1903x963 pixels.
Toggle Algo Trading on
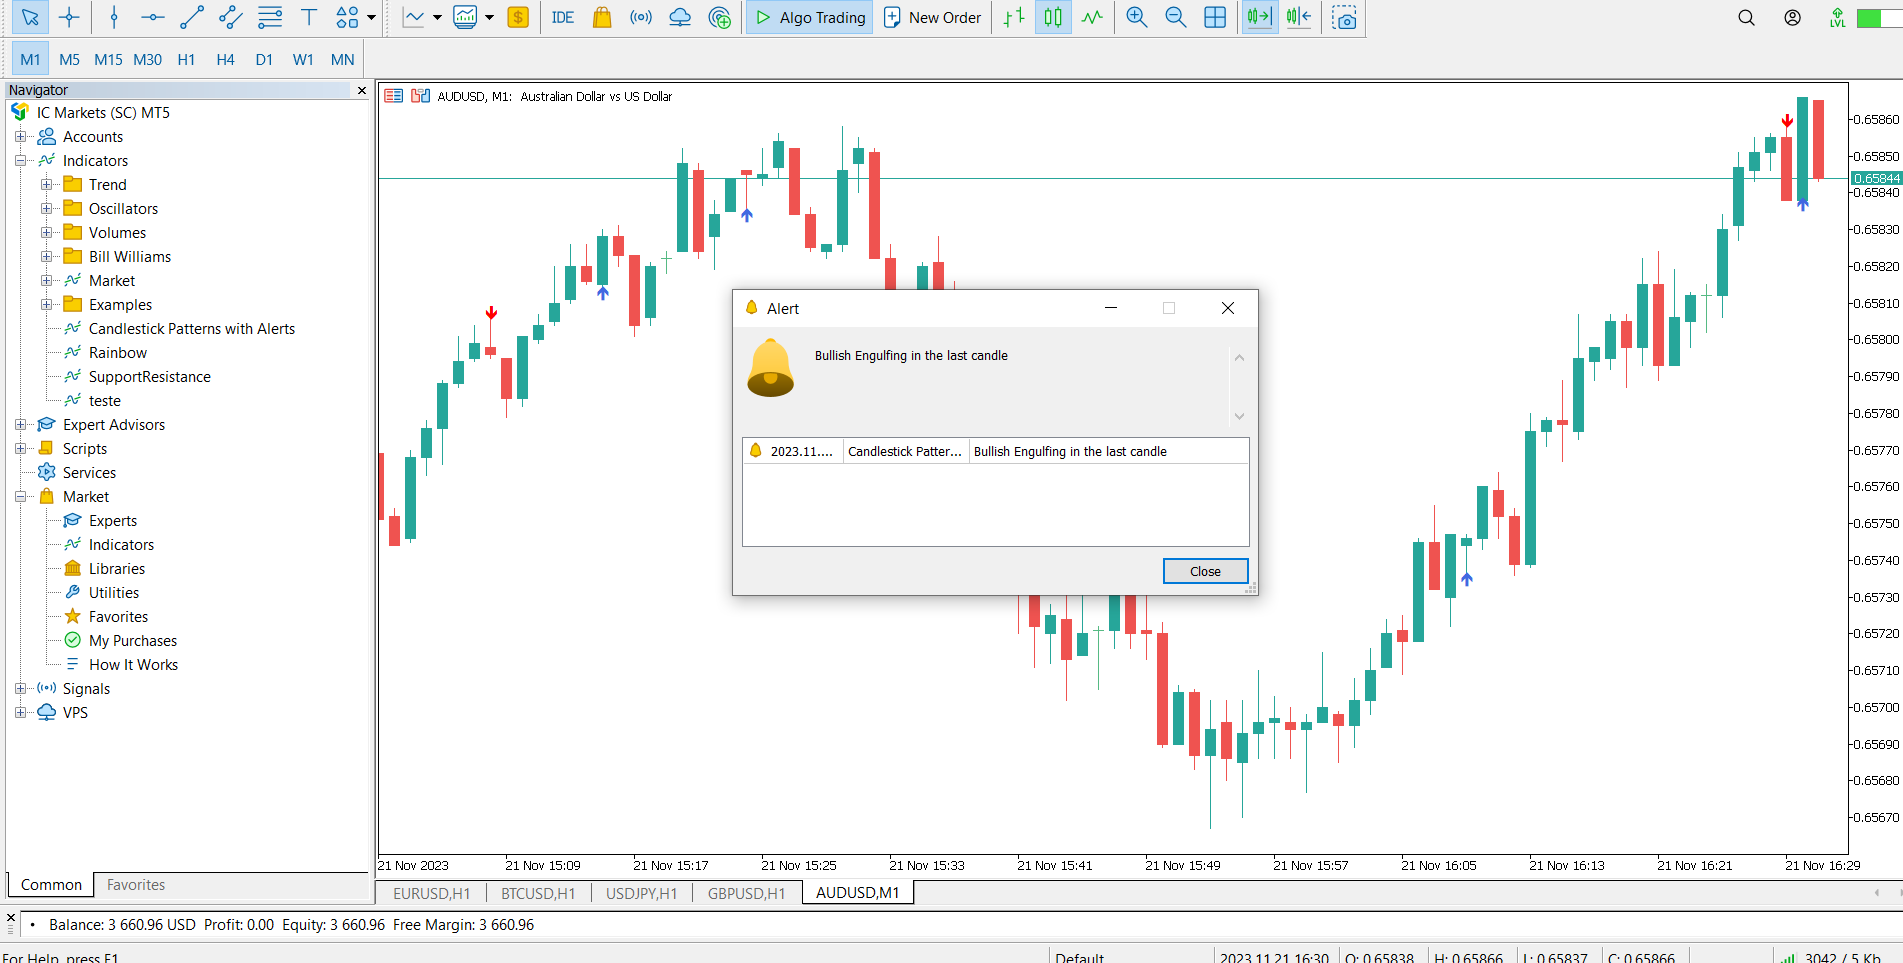coord(809,17)
